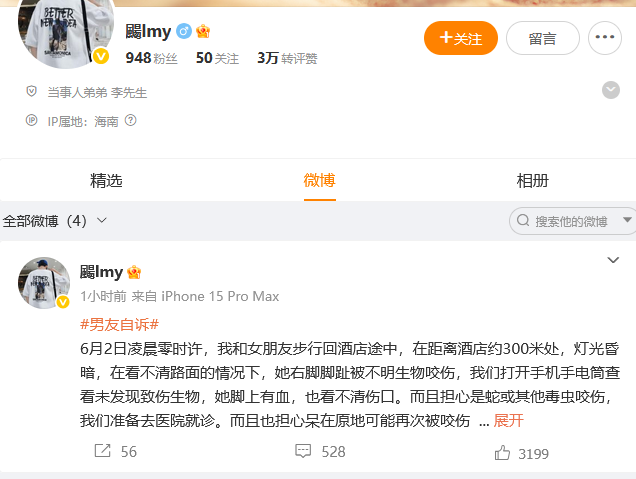
Task: Click the magnifier icon in the search box
Action: pos(523,220)
